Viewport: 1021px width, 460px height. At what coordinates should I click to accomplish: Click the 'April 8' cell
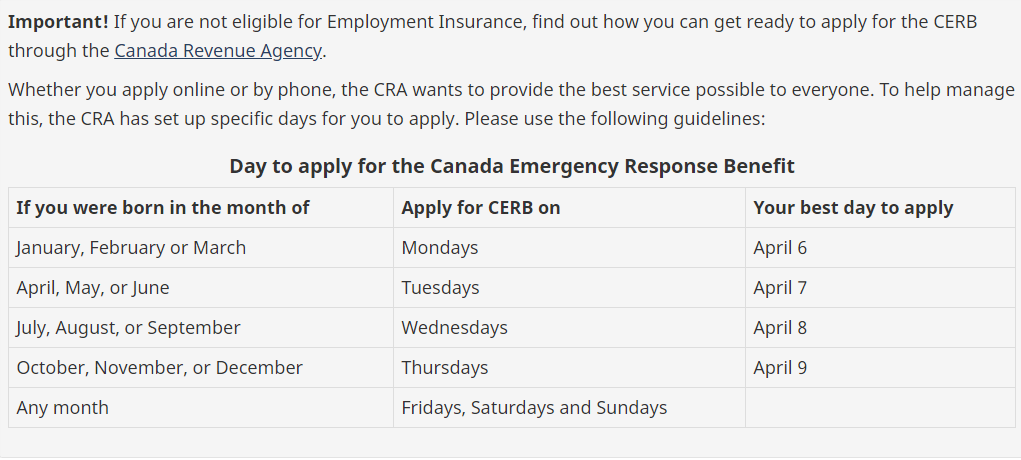pyautogui.click(x=880, y=328)
